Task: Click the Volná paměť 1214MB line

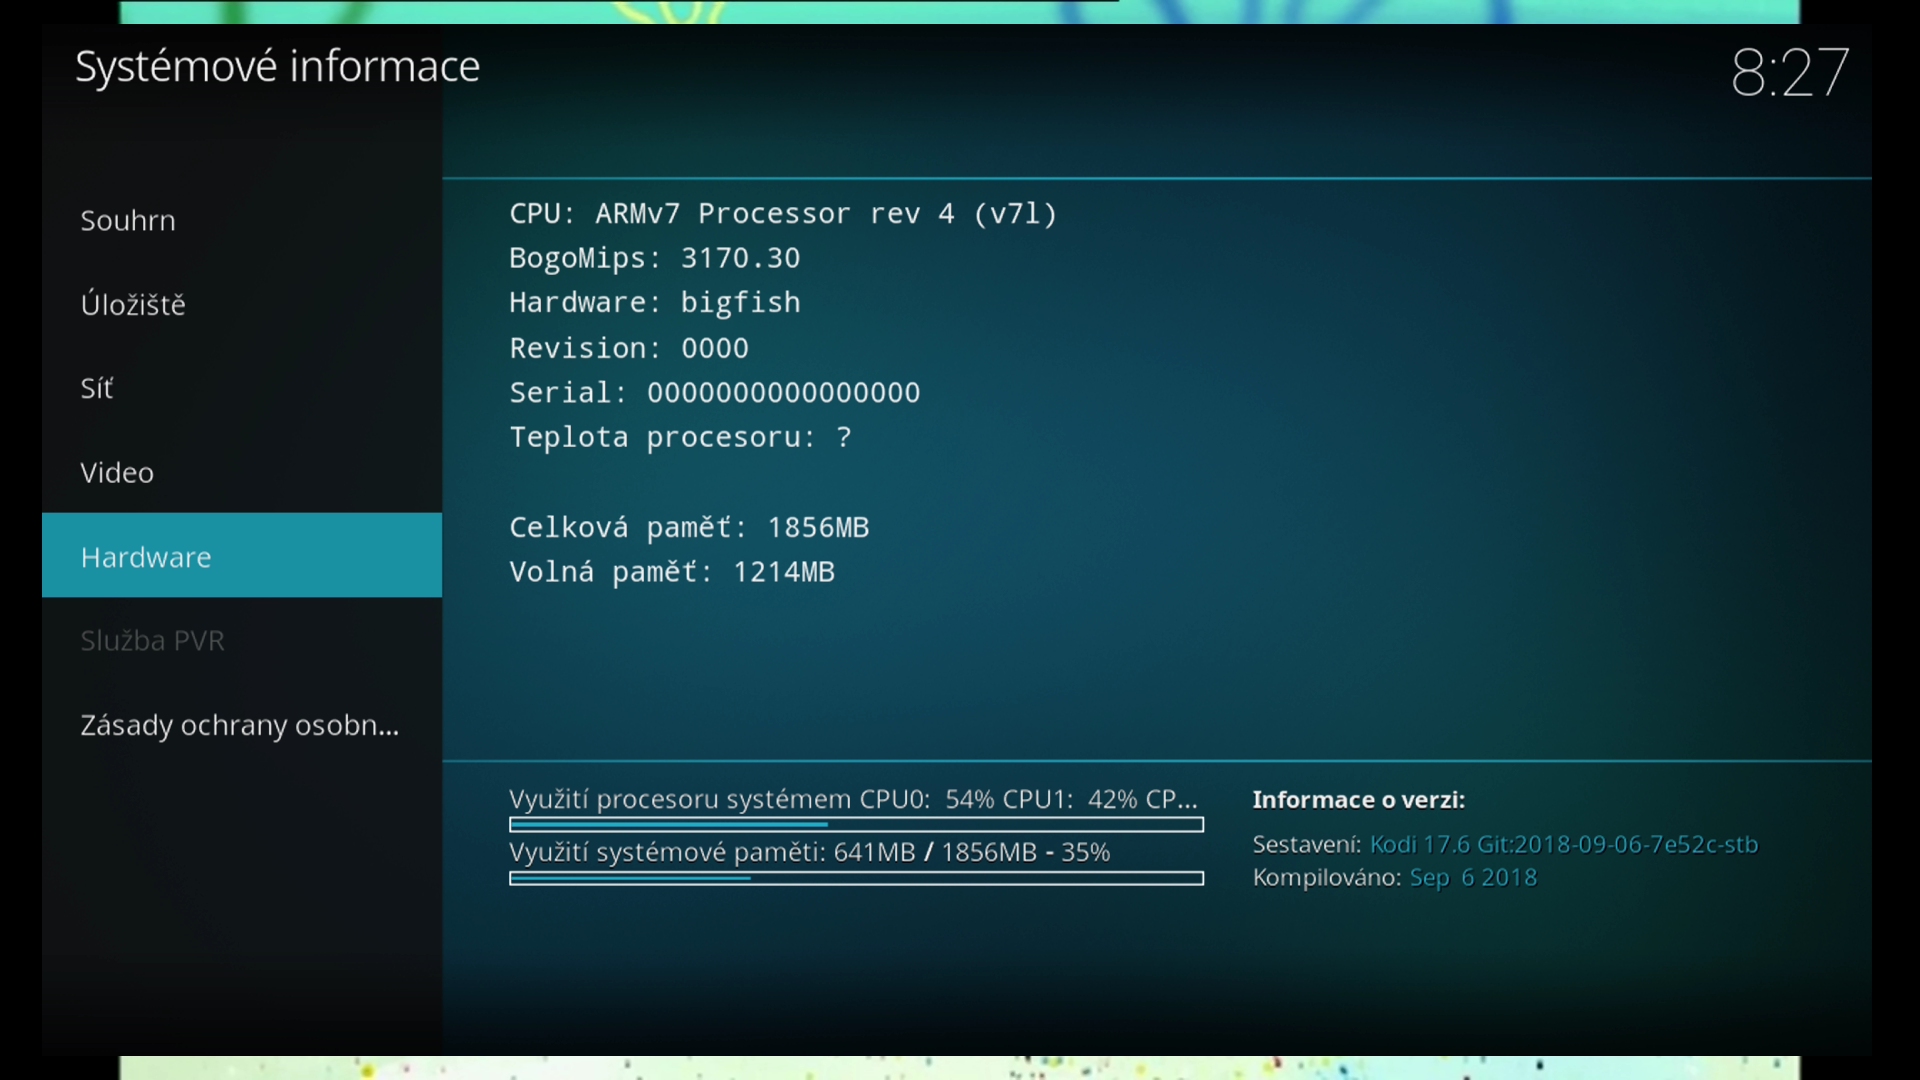Action: coord(671,572)
